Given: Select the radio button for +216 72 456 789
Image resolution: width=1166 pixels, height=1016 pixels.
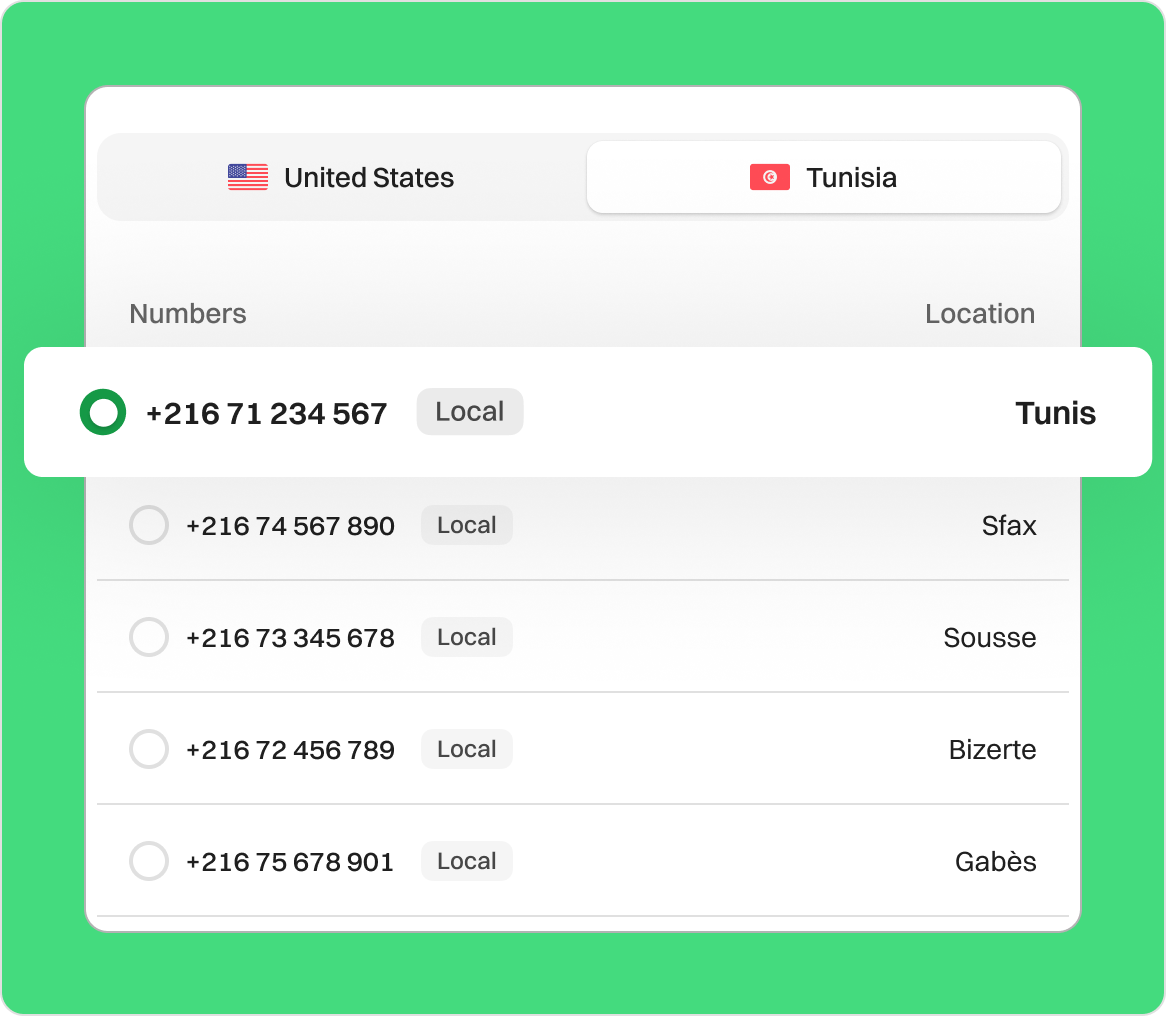Looking at the screenshot, I should (149, 750).
